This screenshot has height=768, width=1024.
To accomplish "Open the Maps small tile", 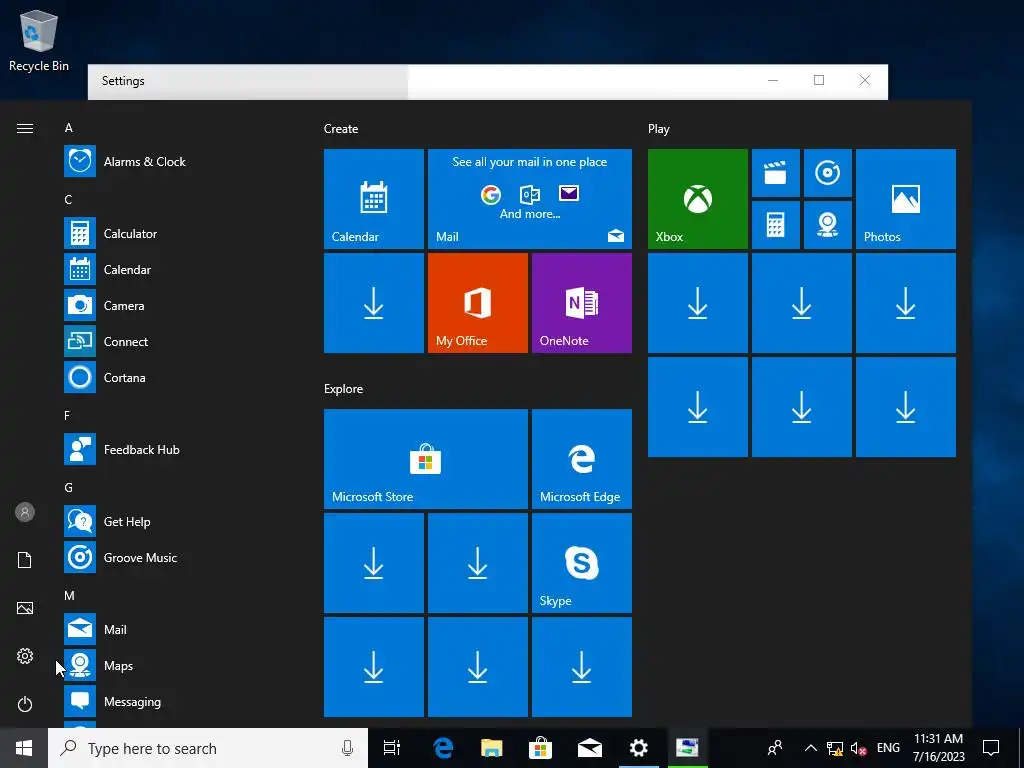I will [827, 225].
